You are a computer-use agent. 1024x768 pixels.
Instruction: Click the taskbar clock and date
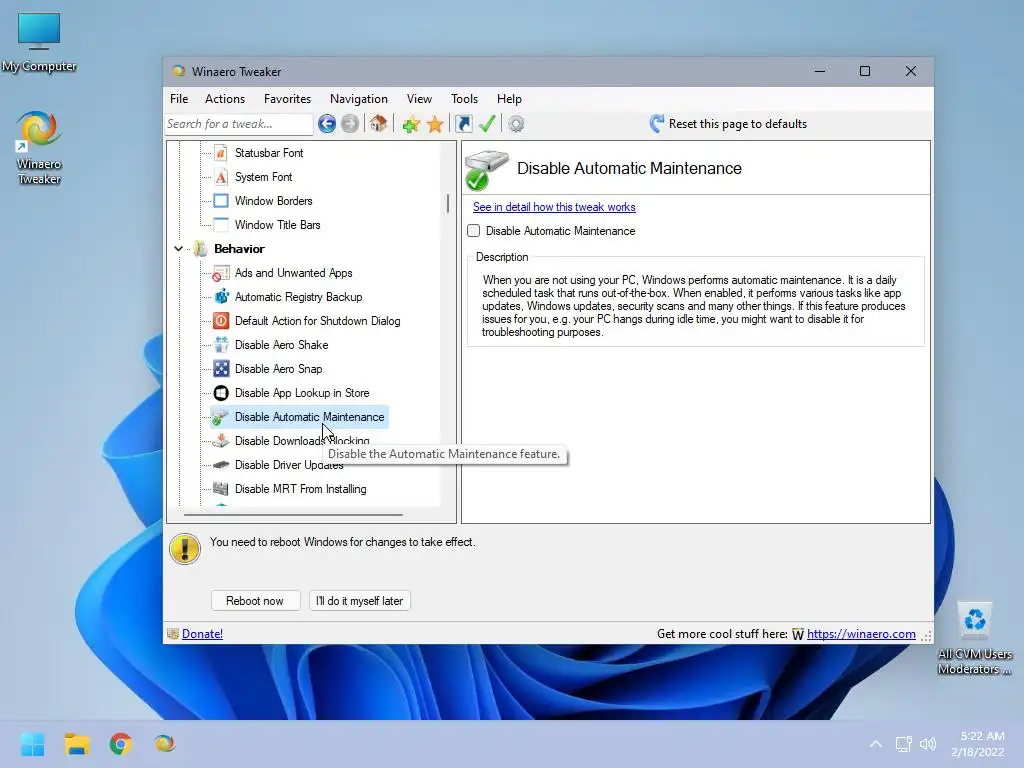(978, 744)
